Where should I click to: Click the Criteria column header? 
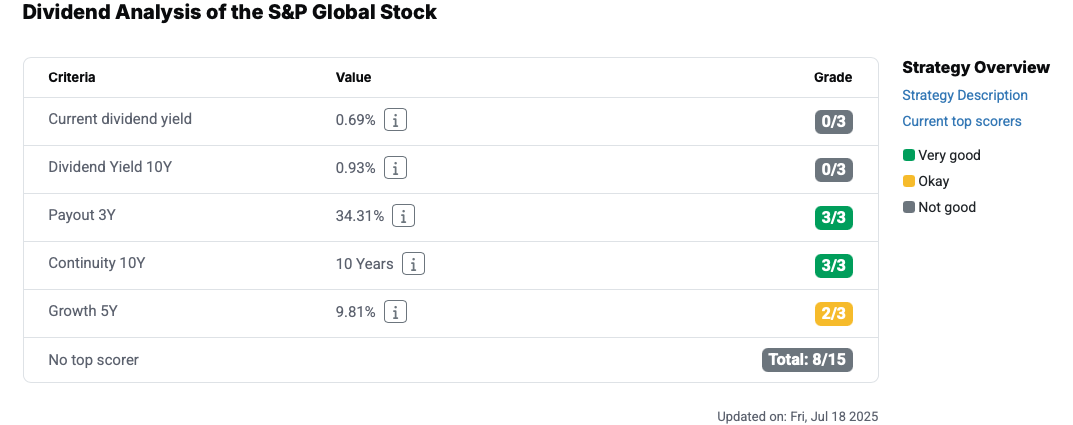(x=72, y=77)
